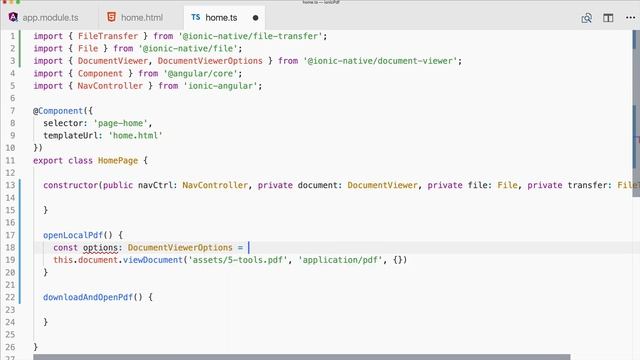The height and width of the screenshot is (360, 640).
Task: Click the constructor keyword
Action: [71, 185]
